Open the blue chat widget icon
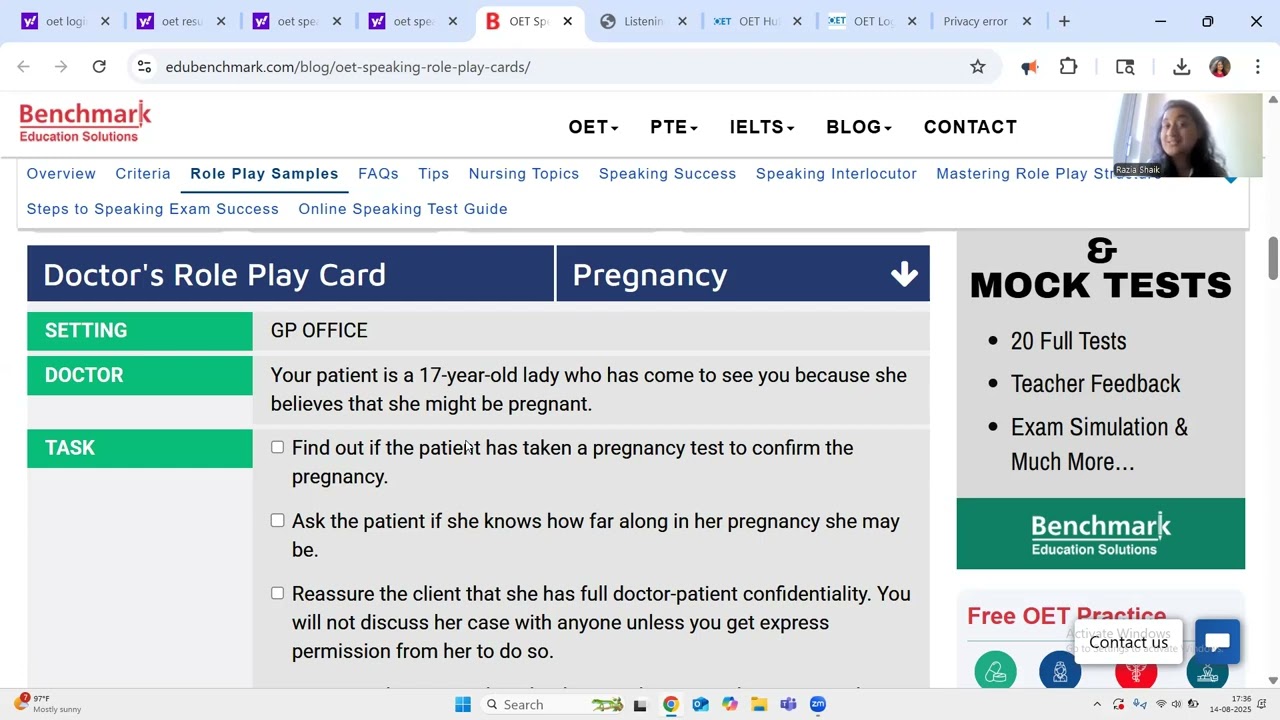The image size is (1280, 720). [x=1217, y=642]
